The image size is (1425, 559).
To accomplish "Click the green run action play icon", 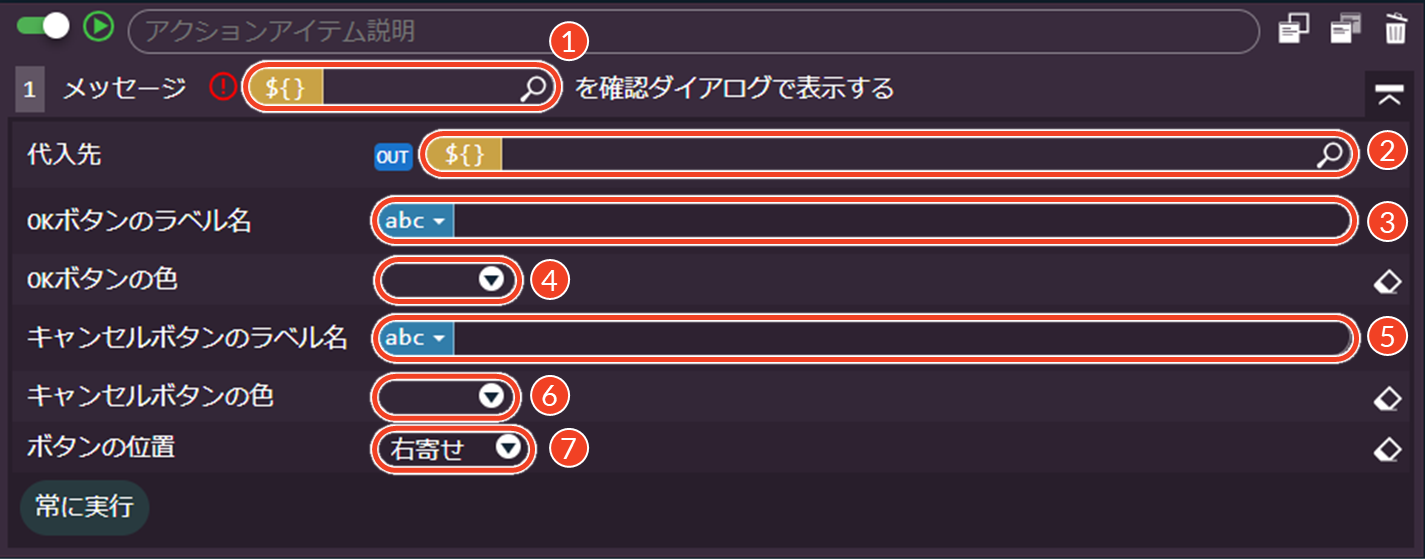I will click(98, 27).
